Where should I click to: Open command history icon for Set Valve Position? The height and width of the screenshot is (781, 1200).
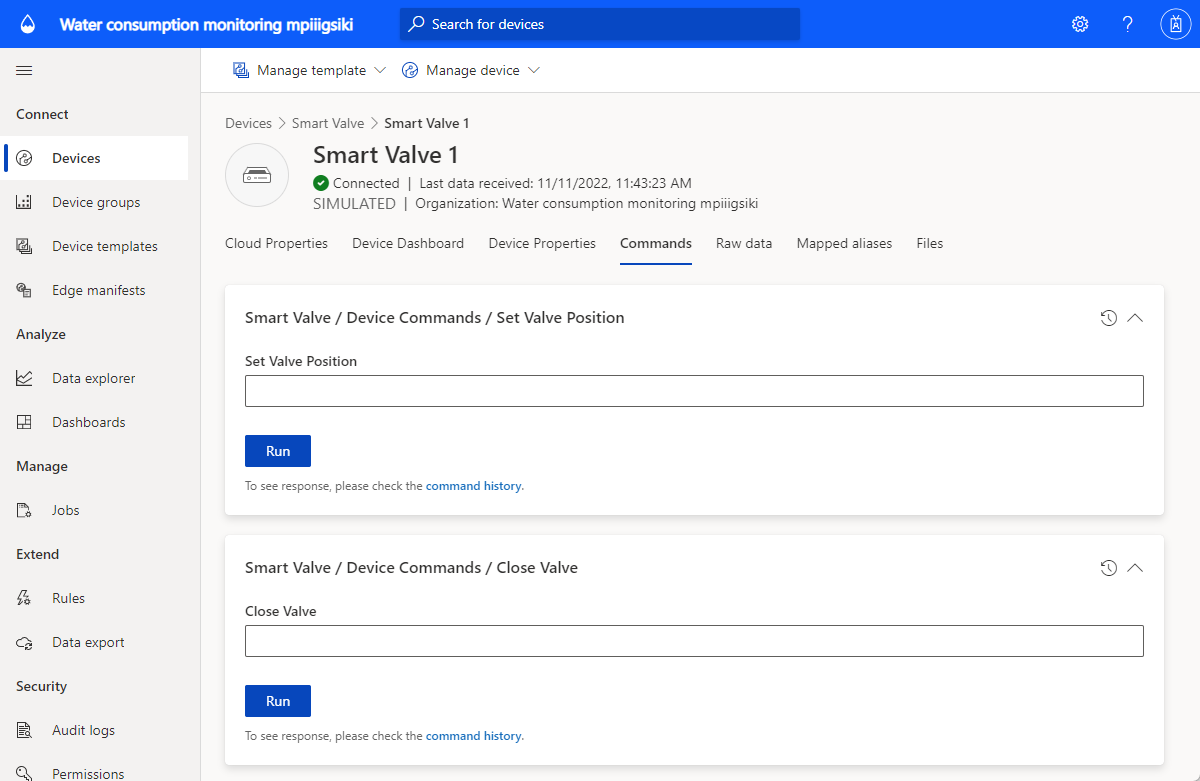point(1108,318)
